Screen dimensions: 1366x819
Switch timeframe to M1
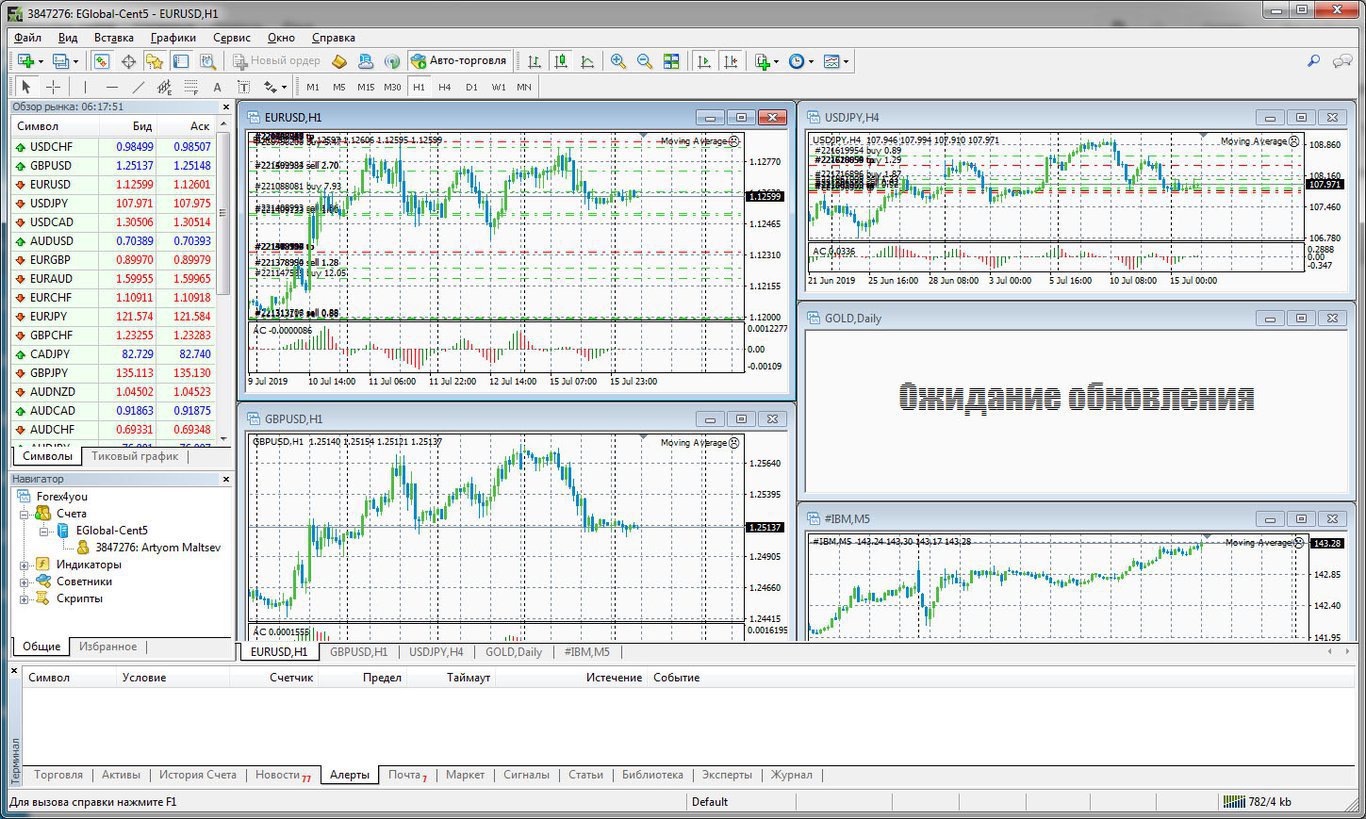313,87
